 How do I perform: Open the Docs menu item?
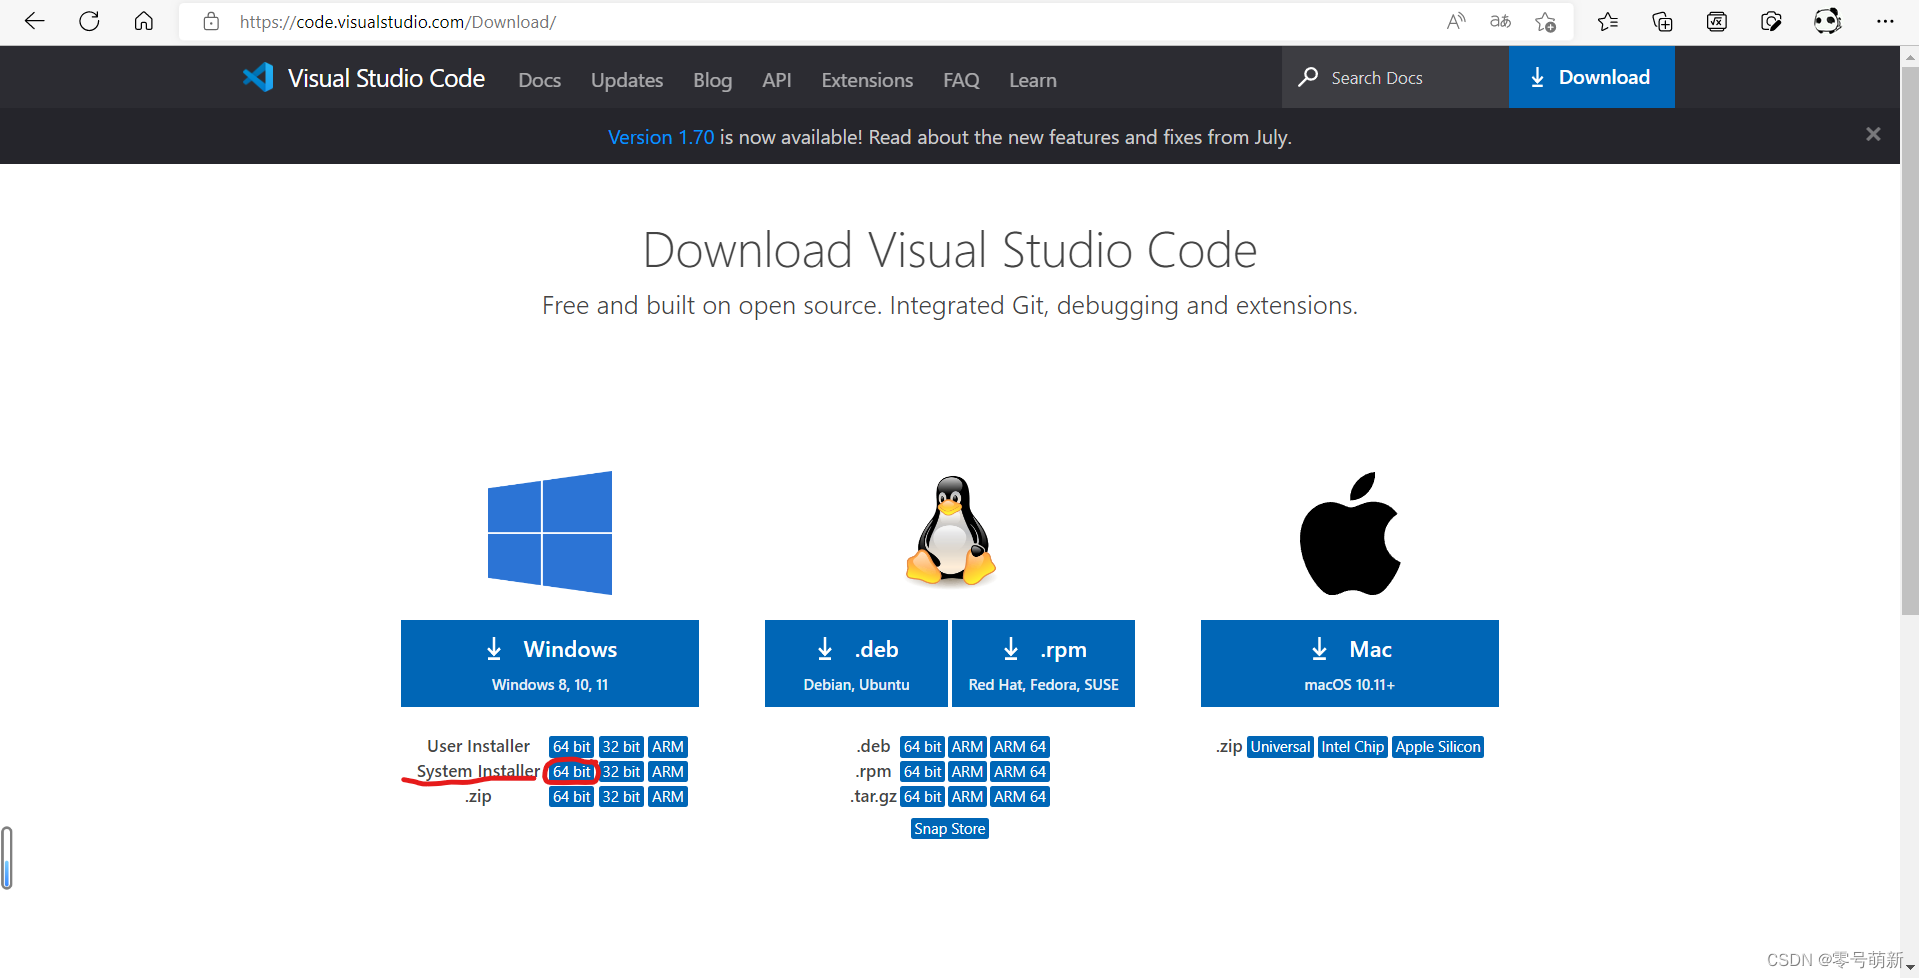pyautogui.click(x=539, y=80)
